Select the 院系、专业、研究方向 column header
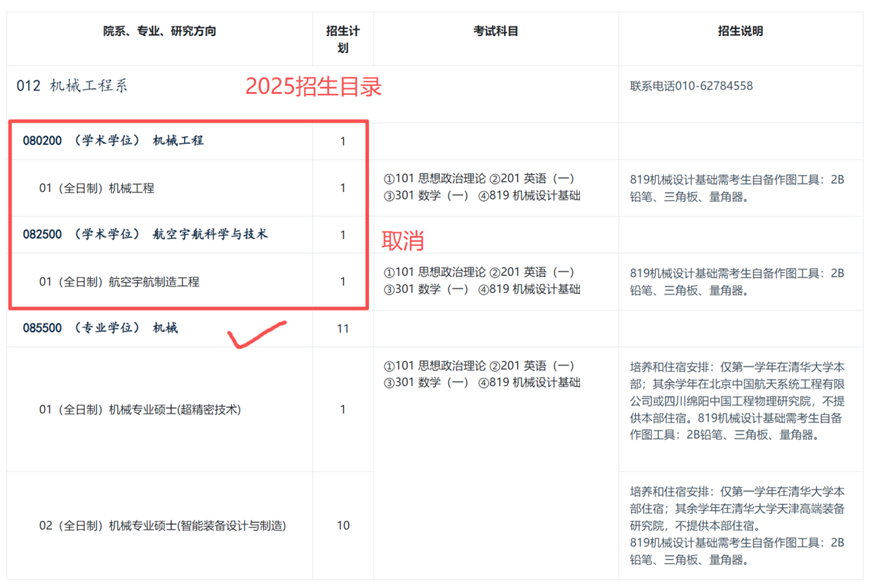Viewport: 869px width, 583px height. point(160,32)
